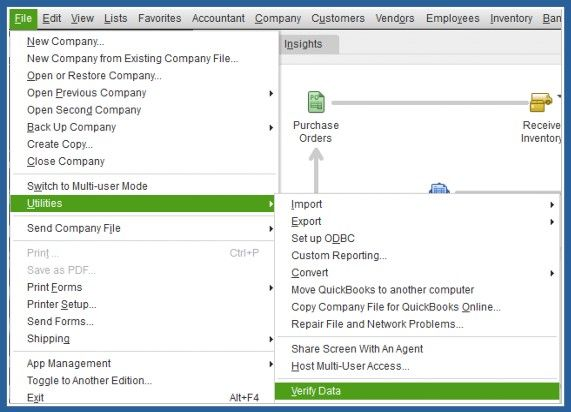Image resolution: width=571 pixels, height=412 pixels.
Task: Open the Company menu
Action: [x=278, y=18]
